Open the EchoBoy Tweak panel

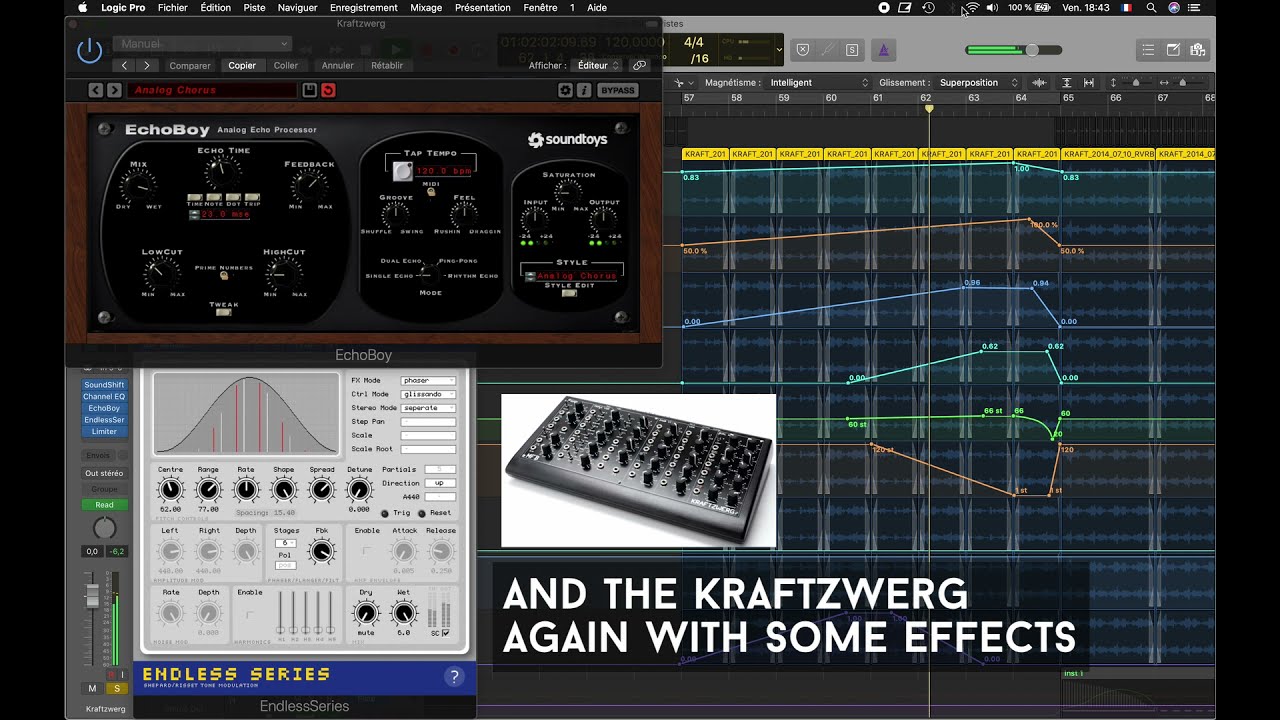tap(224, 313)
